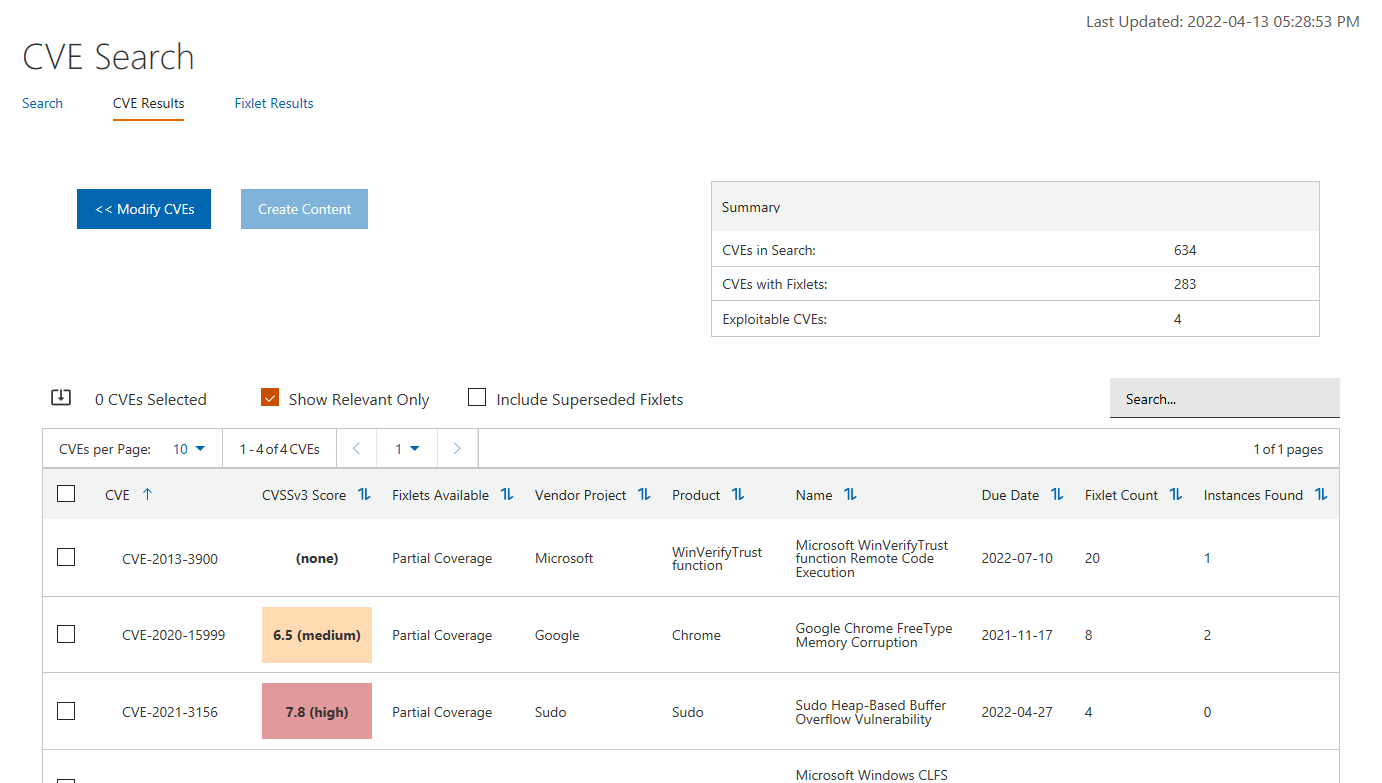Go to the Search tab
The width and height of the screenshot is (1382, 783).
42,103
